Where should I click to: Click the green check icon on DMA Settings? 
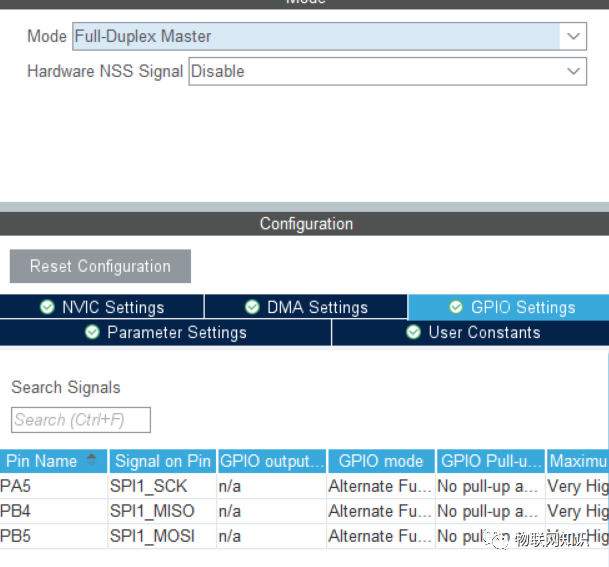252,307
